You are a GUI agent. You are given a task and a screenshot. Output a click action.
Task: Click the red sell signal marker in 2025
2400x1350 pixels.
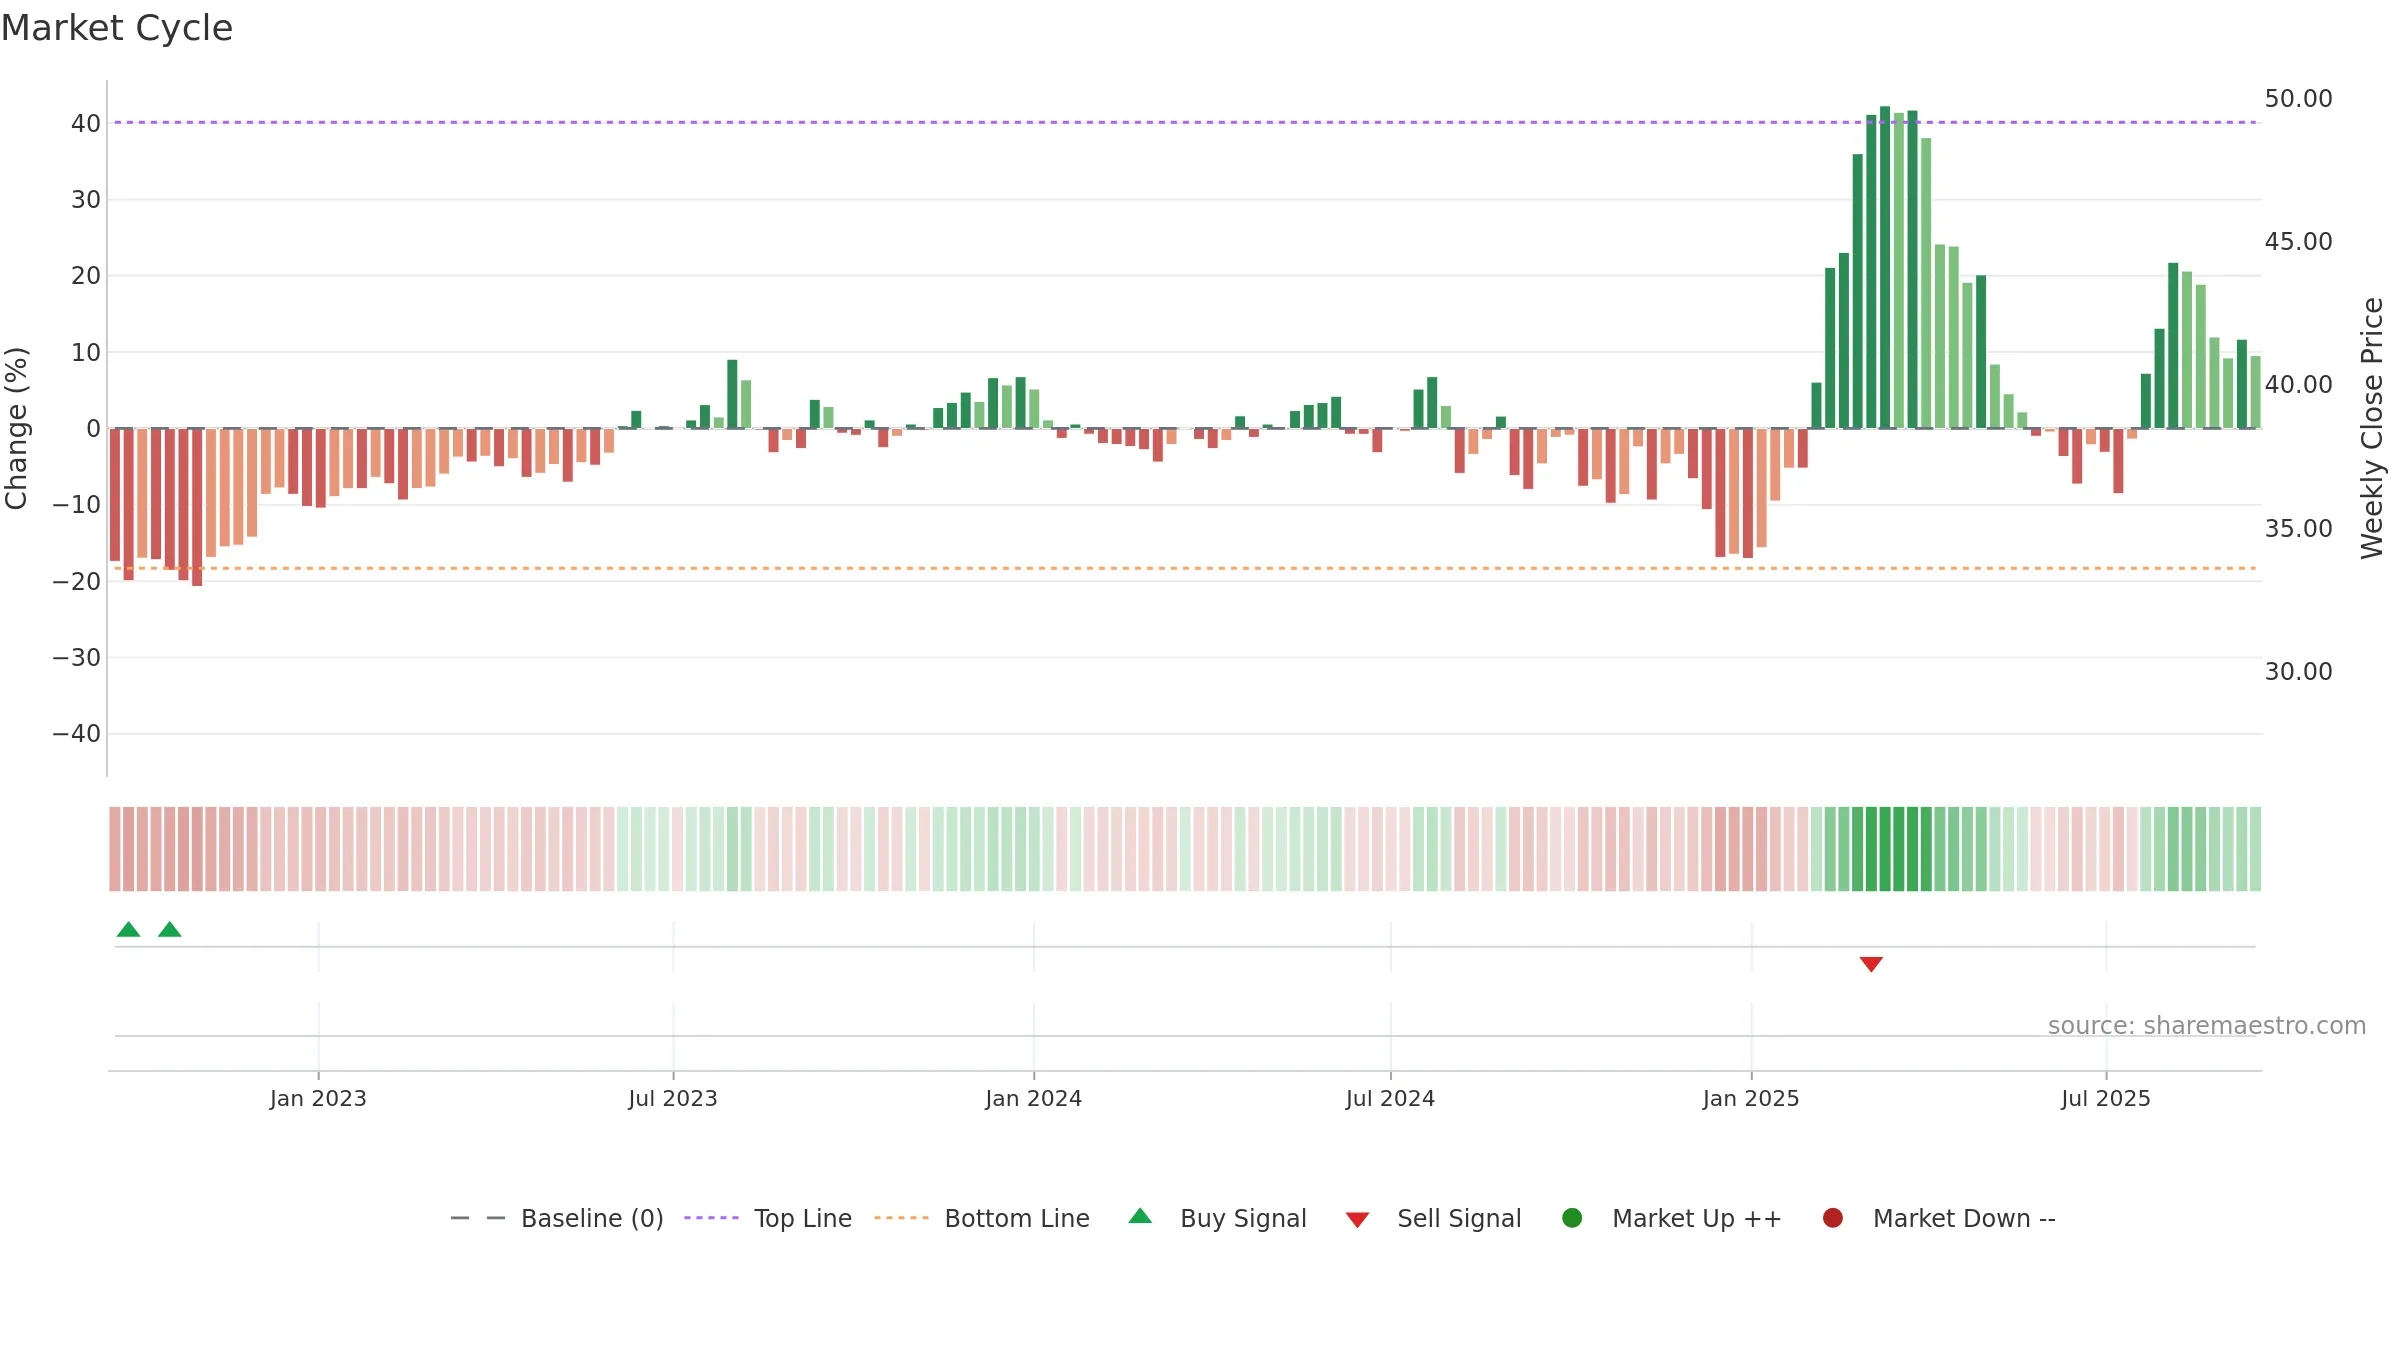point(1871,964)
